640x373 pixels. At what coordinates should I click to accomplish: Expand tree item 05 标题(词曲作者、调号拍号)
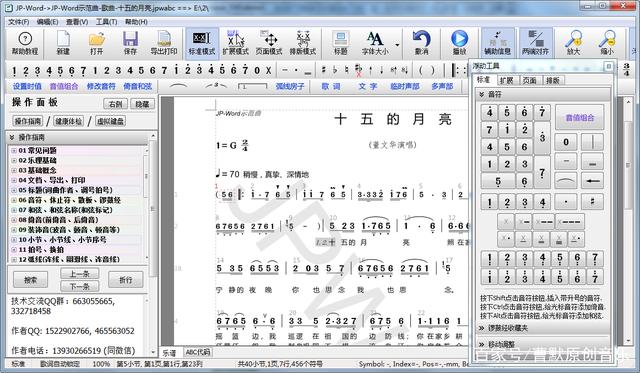coord(14,190)
